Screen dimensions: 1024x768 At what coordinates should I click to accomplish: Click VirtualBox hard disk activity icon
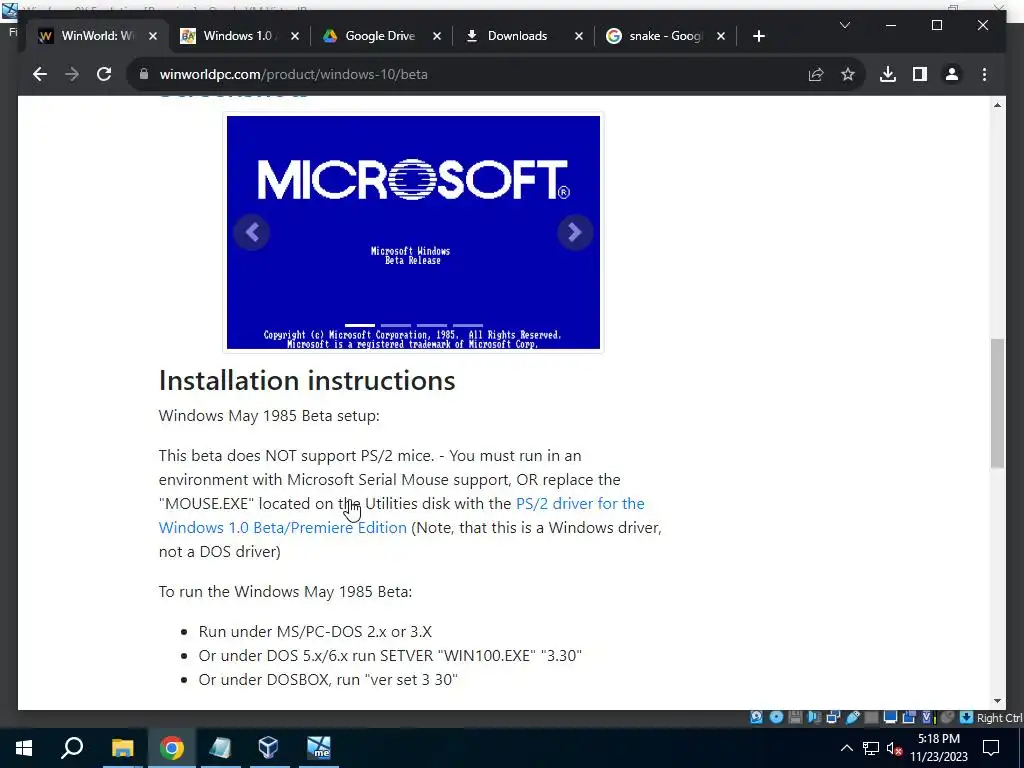click(x=756, y=718)
